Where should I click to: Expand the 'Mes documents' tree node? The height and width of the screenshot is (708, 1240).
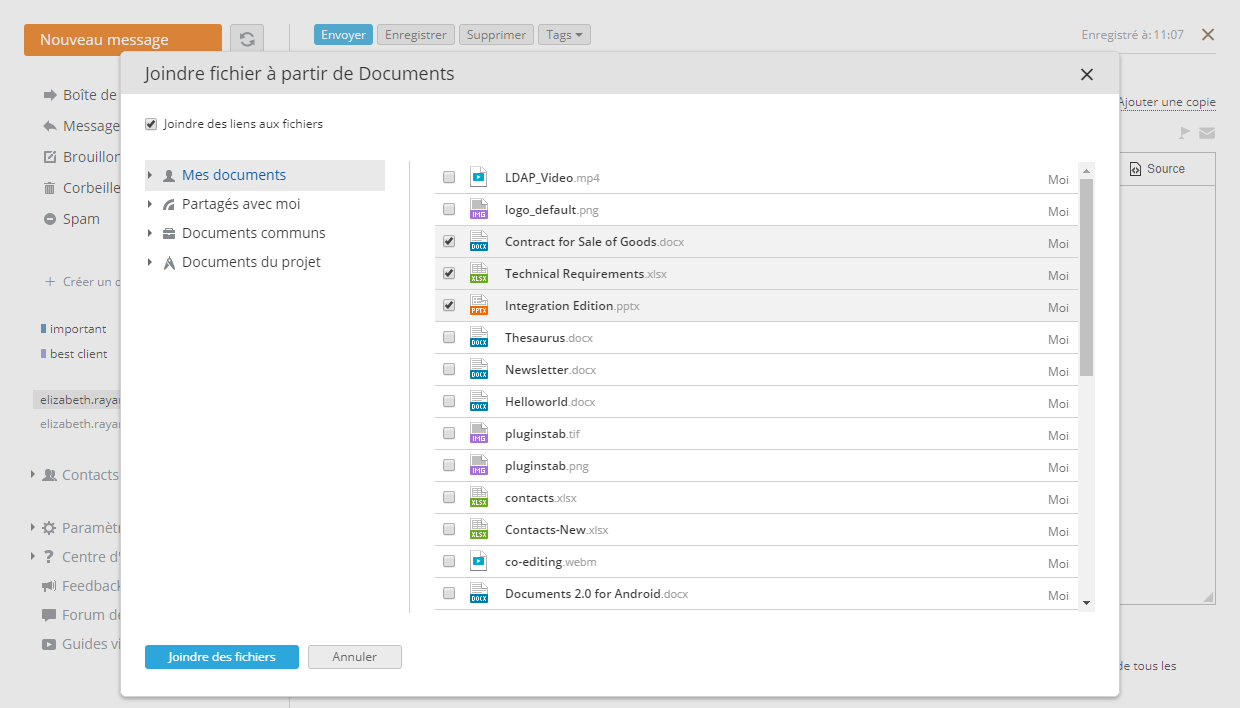[150, 176]
